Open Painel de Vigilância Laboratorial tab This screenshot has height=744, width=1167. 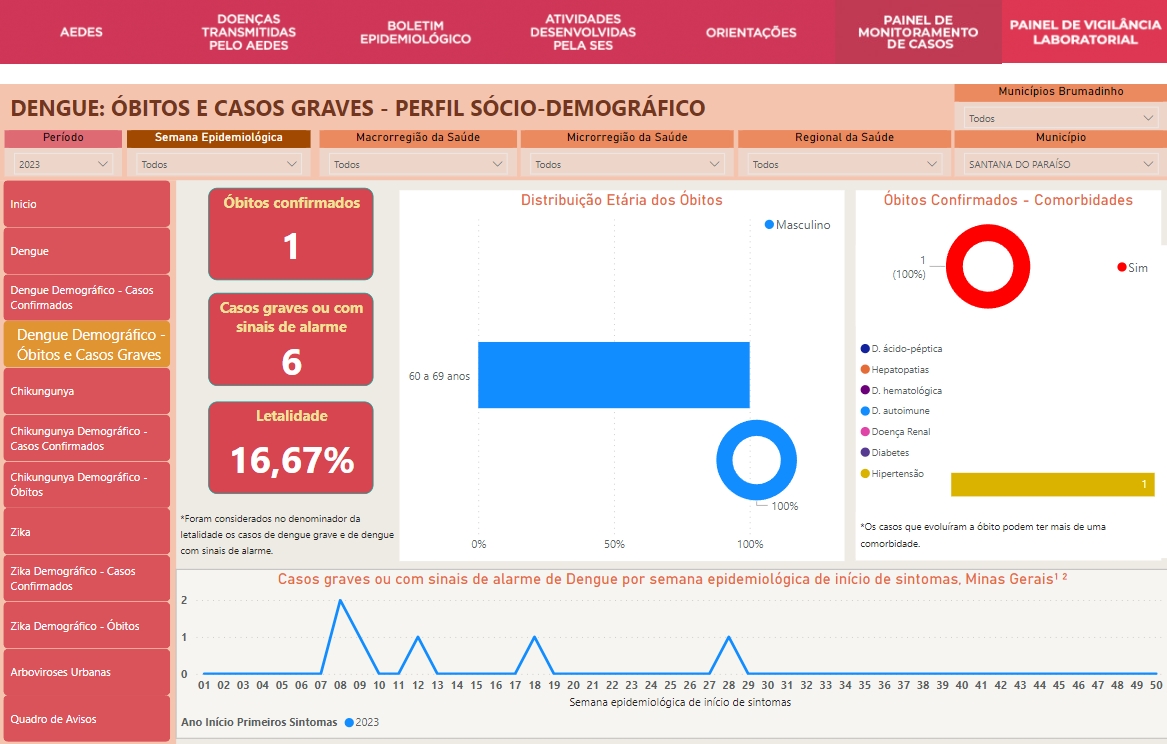(1085, 32)
